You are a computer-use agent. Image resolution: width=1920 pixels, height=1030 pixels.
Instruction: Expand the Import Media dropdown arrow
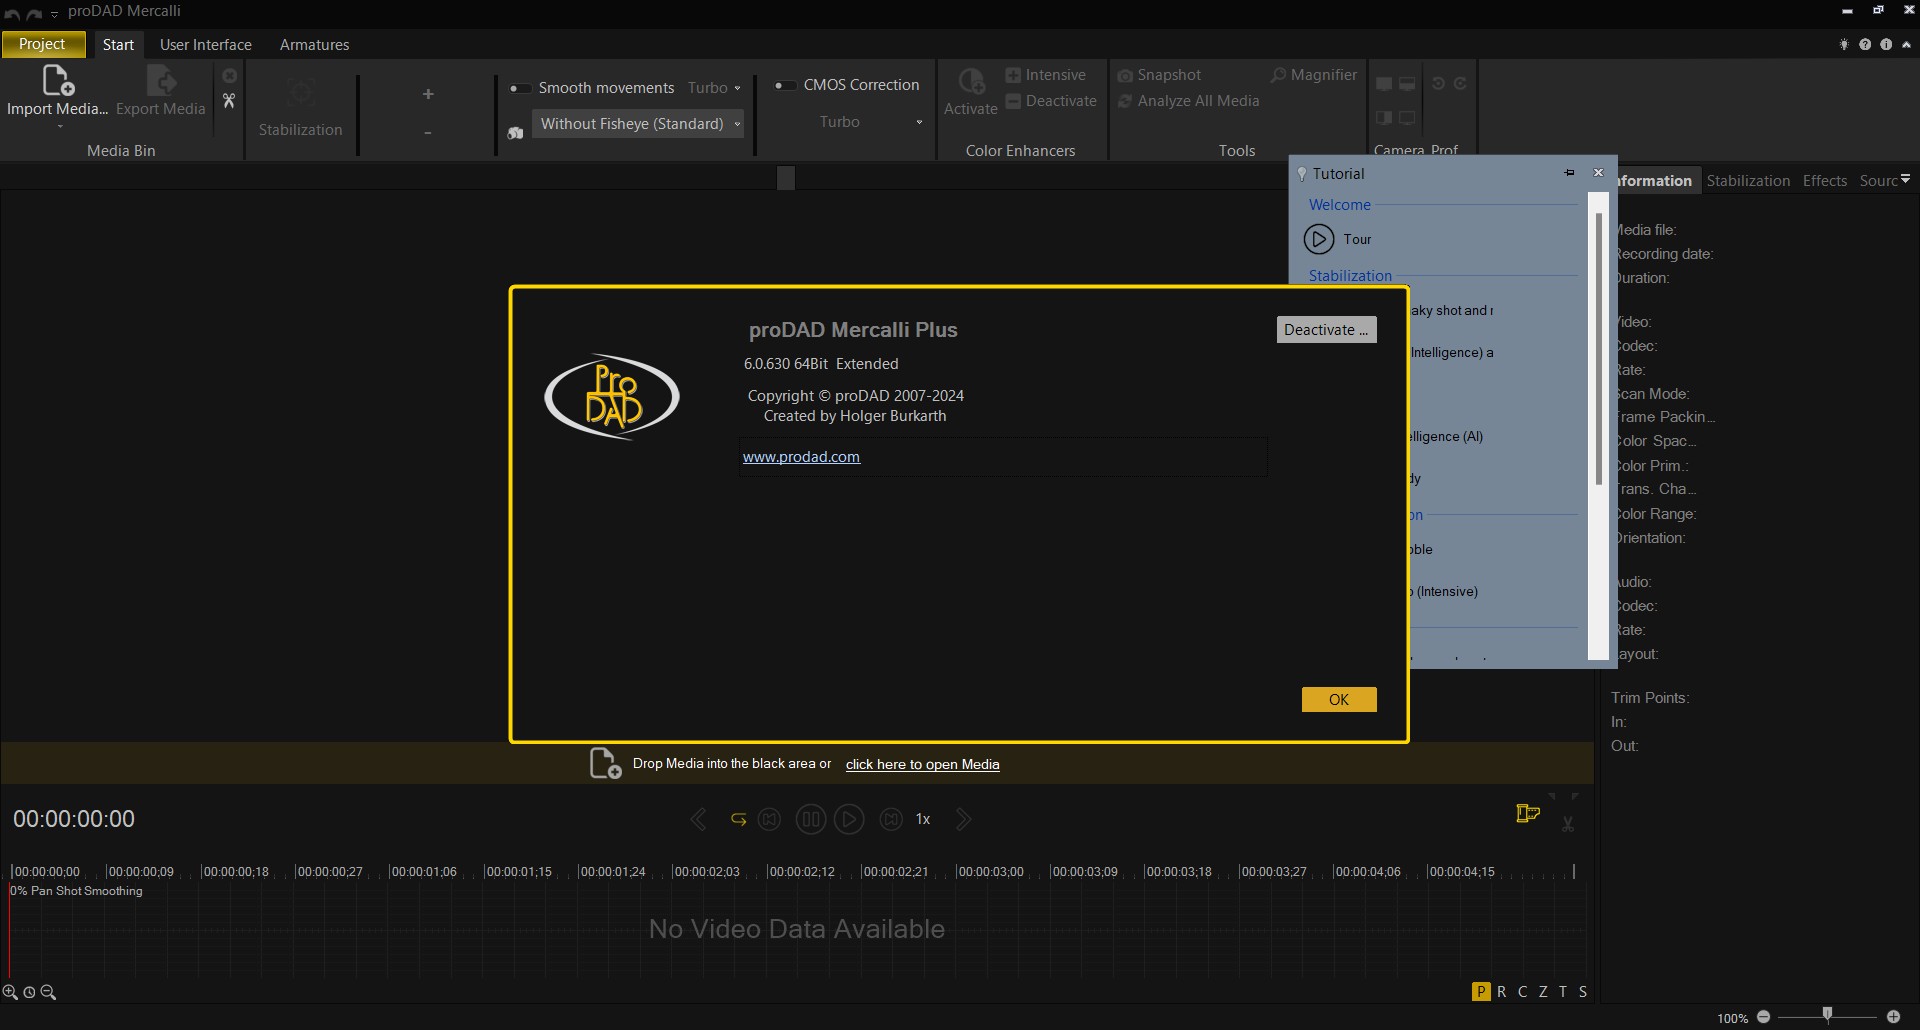(x=59, y=127)
